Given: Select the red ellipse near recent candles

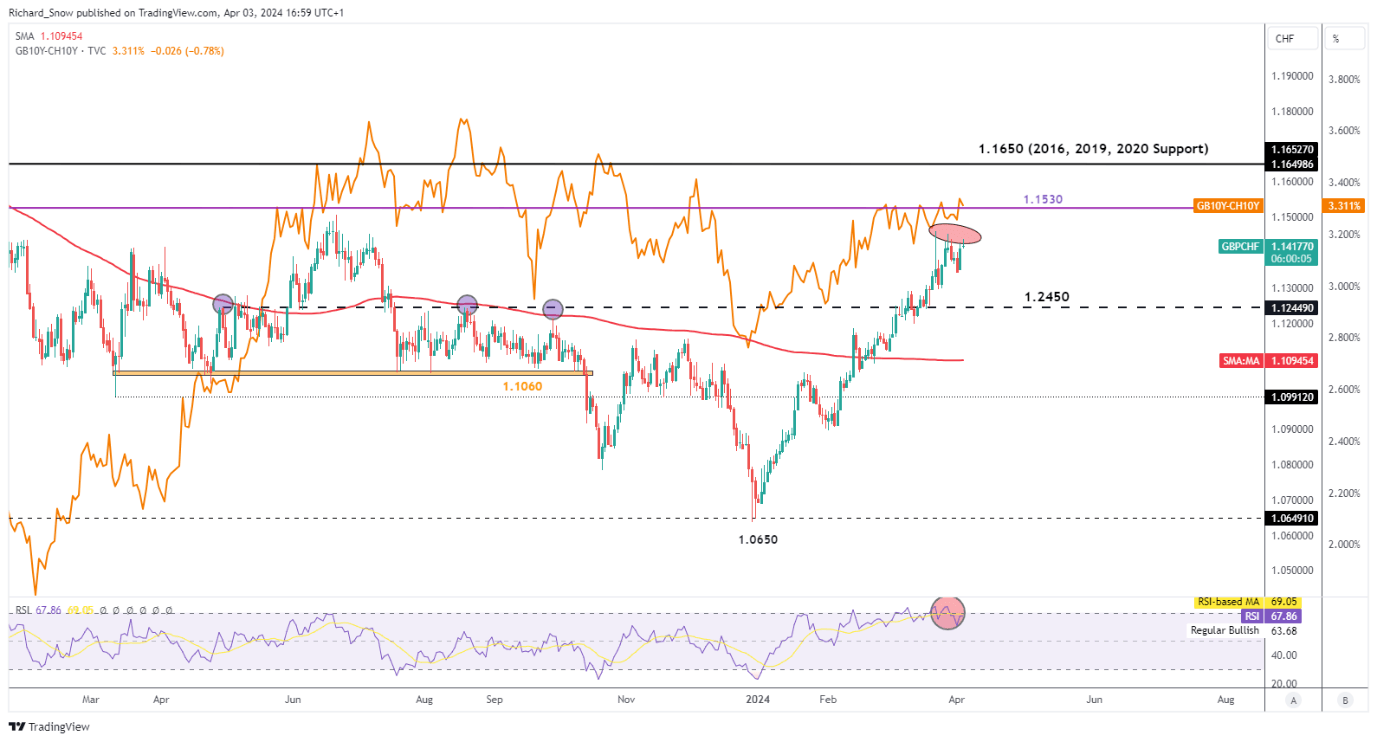Looking at the screenshot, I should tap(955, 234).
